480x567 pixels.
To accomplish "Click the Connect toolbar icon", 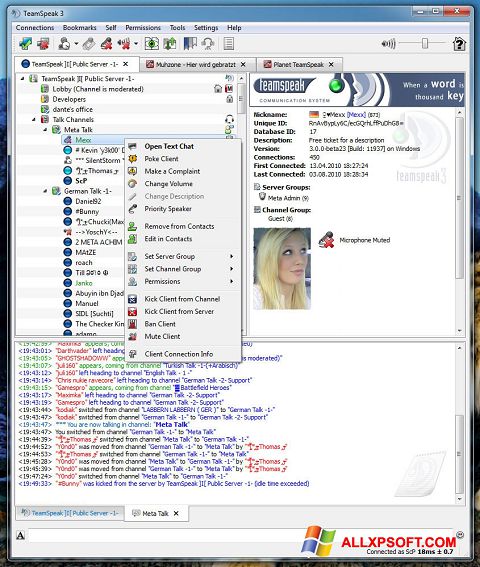I will (25, 44).
